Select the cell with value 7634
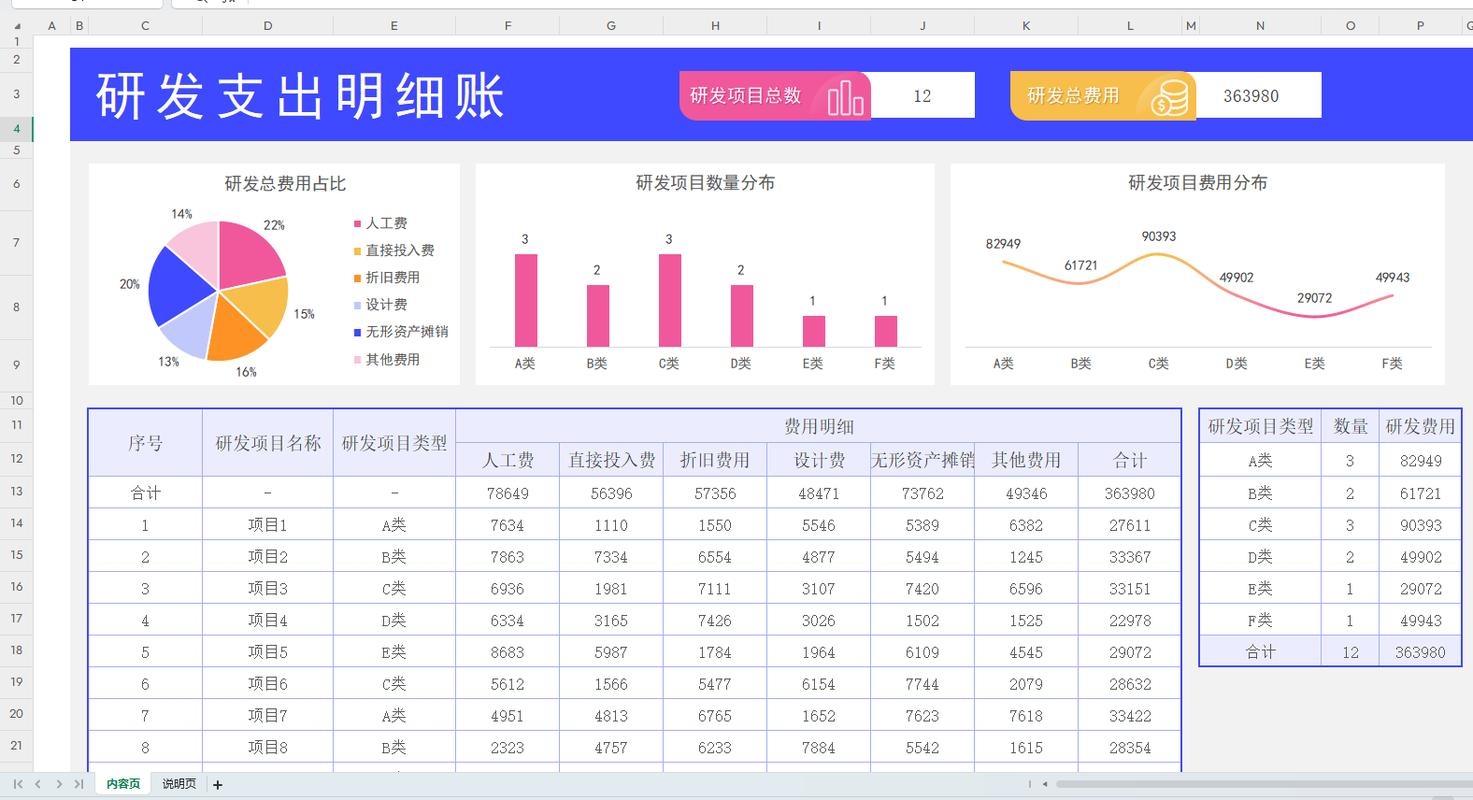Screen dimensions: 1473x800 (508, 525)
